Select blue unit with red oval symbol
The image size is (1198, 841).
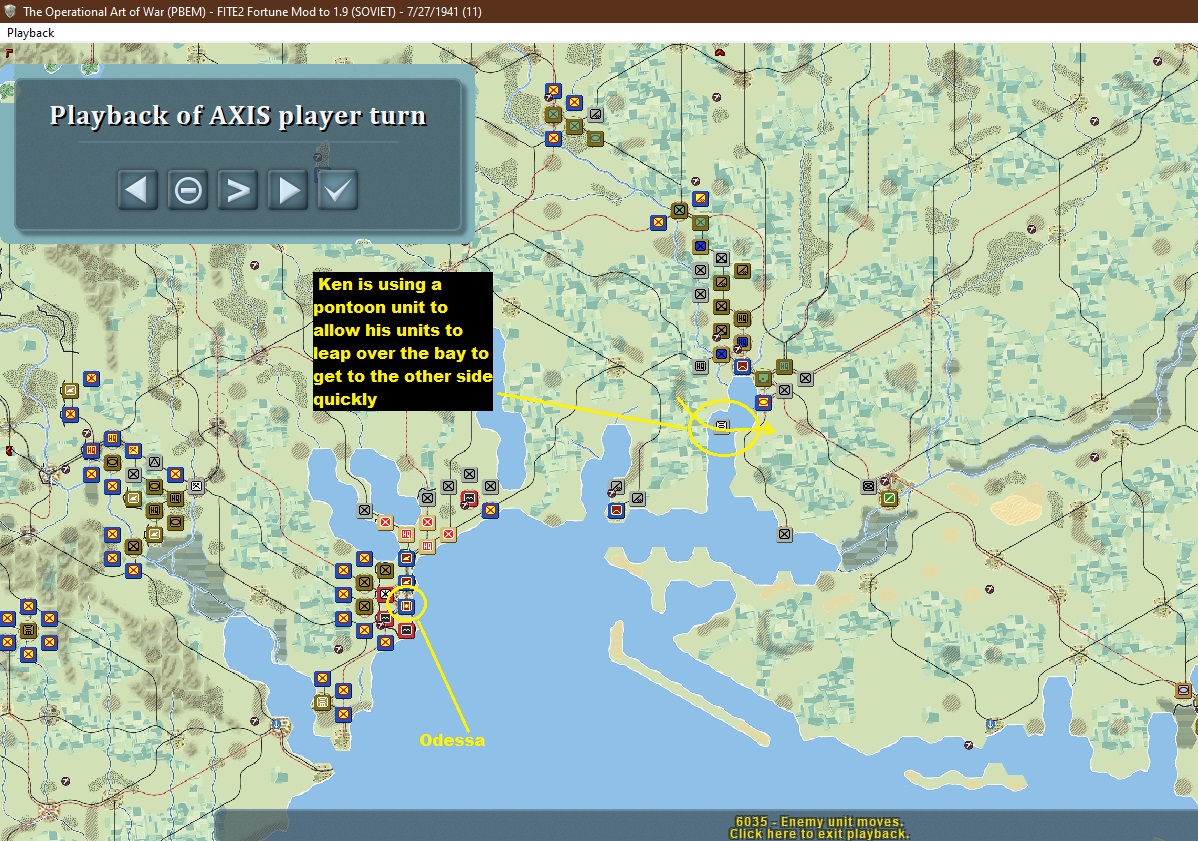(763, 402)
